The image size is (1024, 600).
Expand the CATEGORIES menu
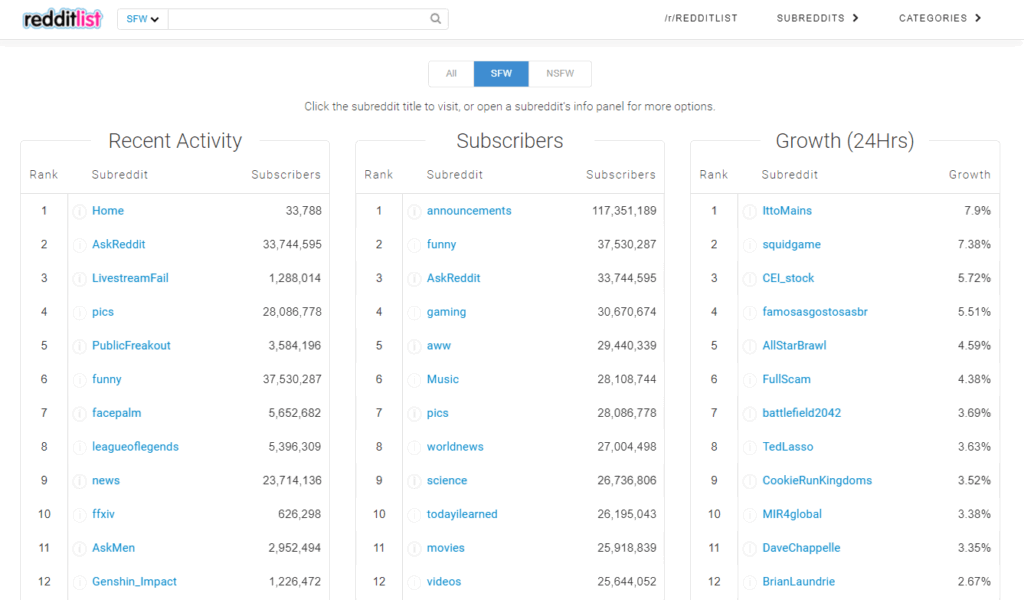tap(940, 18)
